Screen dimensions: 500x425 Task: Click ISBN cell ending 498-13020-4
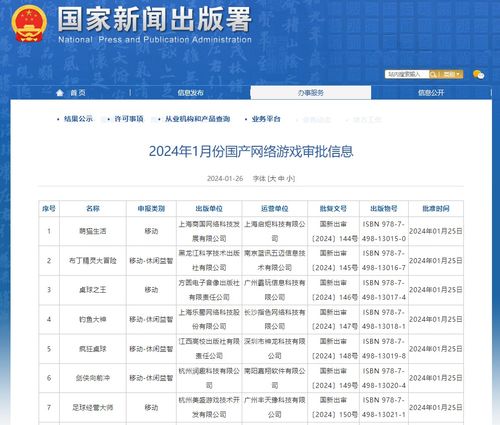(x=384, y=378)
